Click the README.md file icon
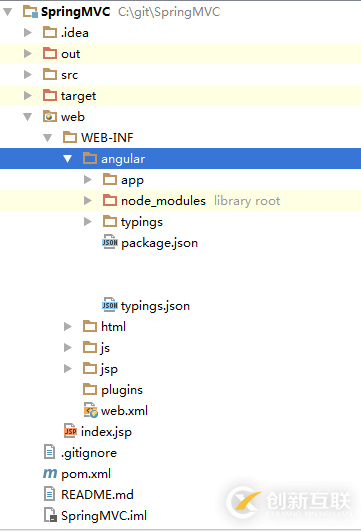Viewport: 361px width, 531px height. pos(49,494)
